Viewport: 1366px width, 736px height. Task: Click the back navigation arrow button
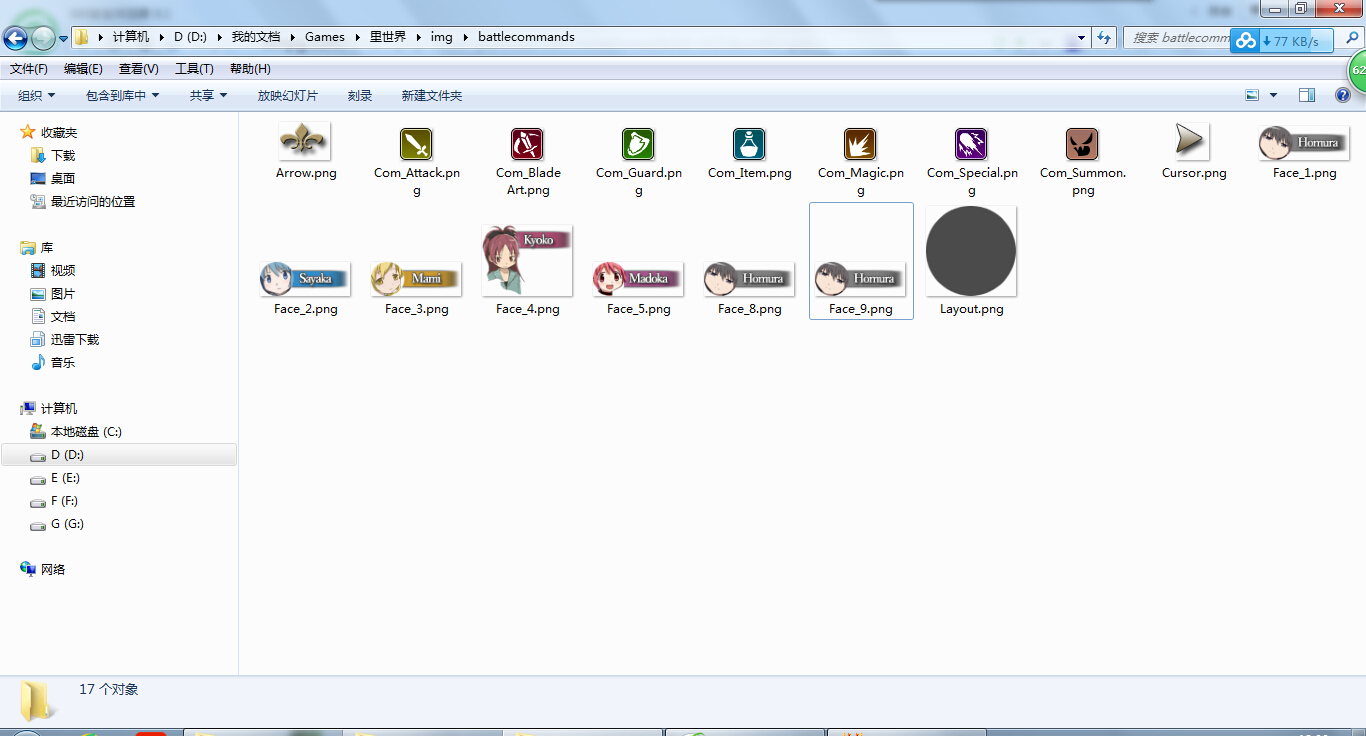pos(15,38)
